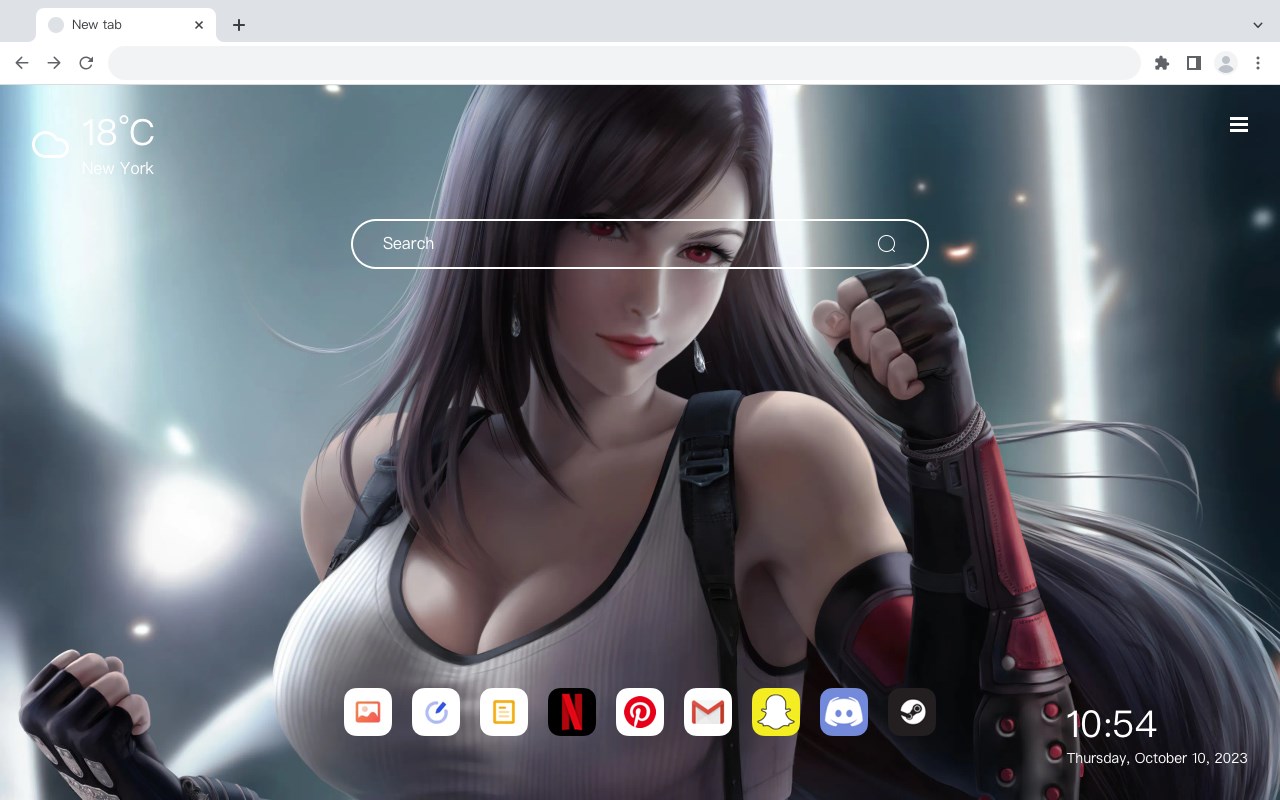1280x800 pixels.
Task: Launch the Snapchat shortcut
Action: tap(776, 712)
